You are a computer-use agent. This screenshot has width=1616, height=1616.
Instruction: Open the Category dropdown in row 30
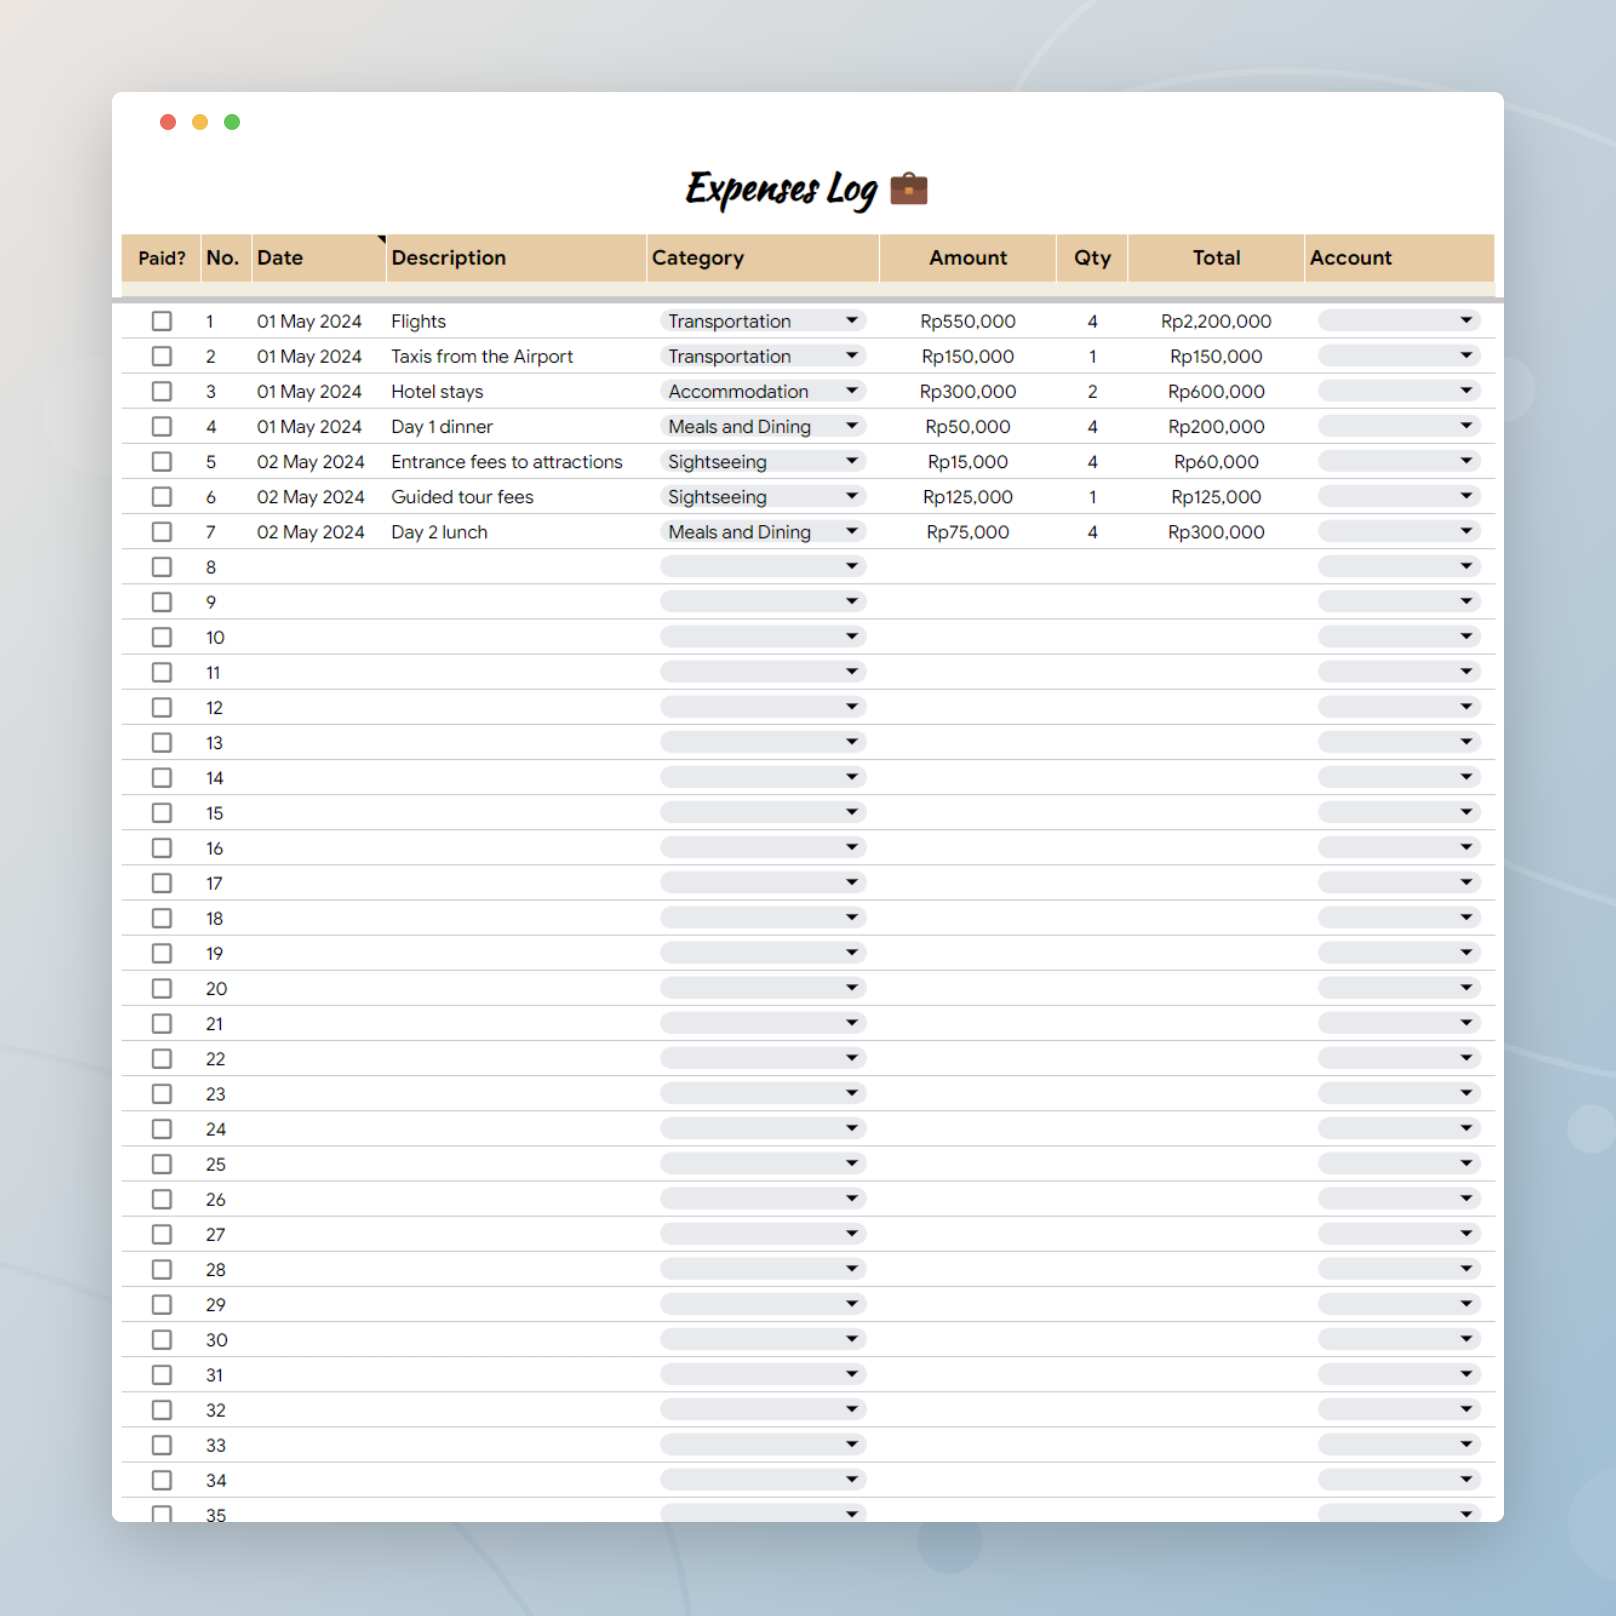[x=763, y=1339]
